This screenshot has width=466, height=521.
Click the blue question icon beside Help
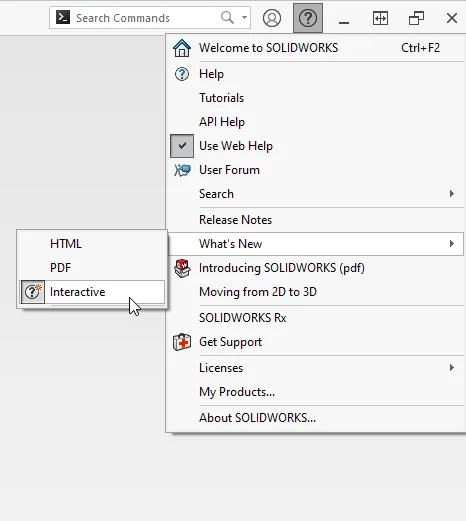tap(182, 74)
